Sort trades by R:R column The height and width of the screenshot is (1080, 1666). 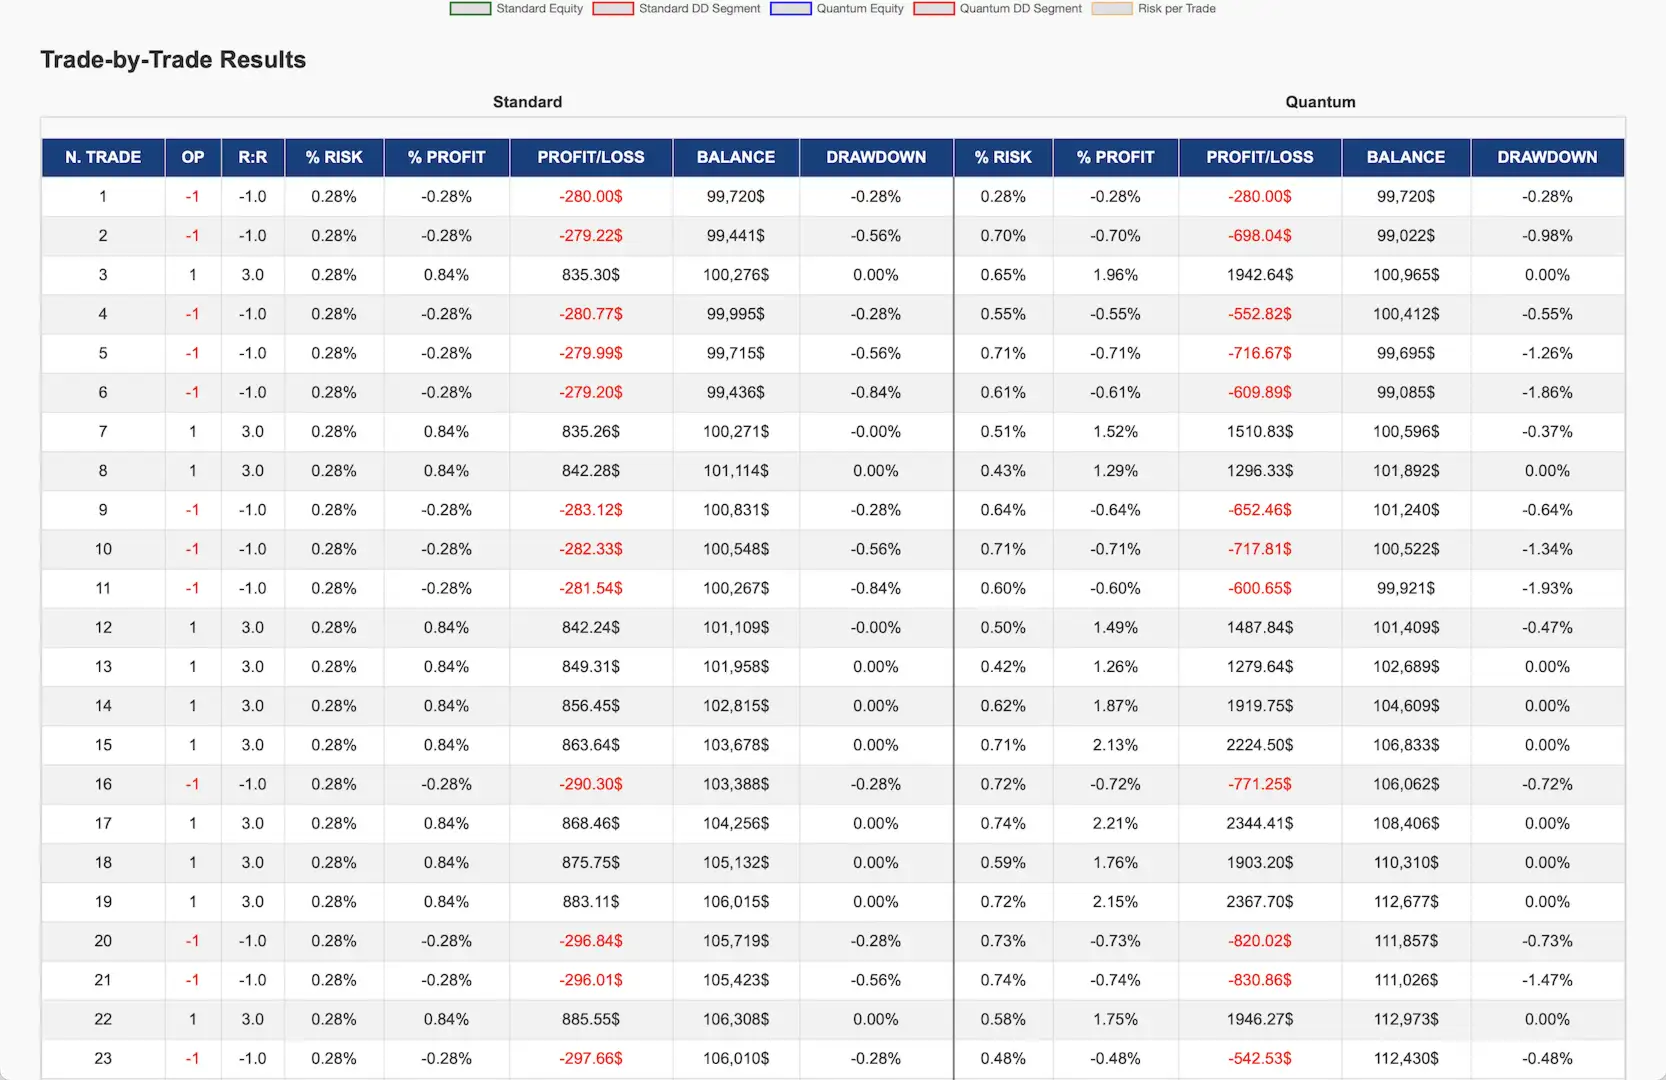click(253, 157)
